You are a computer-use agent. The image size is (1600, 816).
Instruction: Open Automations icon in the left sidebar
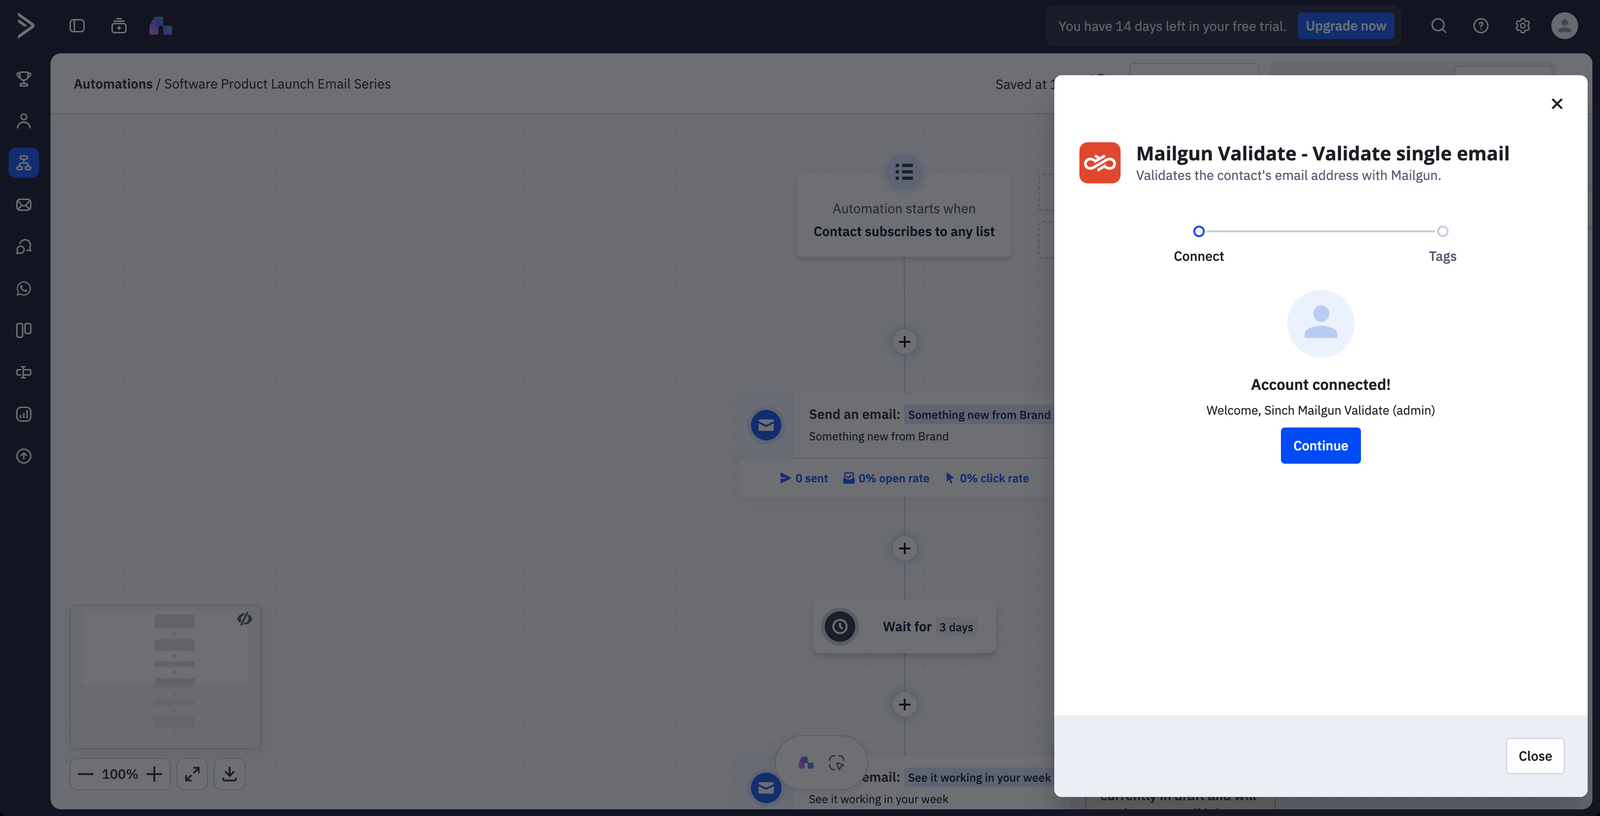point(24,163)
